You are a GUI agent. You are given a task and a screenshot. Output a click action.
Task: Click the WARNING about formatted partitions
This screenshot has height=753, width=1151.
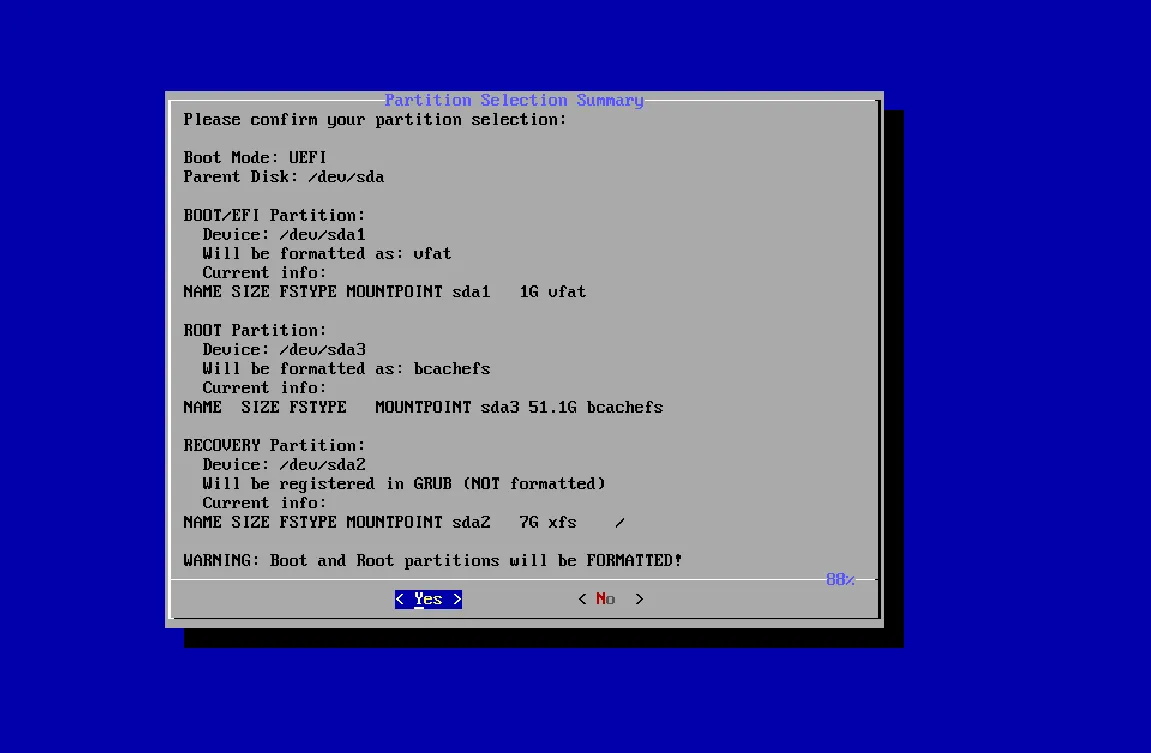pyautogui.click(x=433, y=561)
